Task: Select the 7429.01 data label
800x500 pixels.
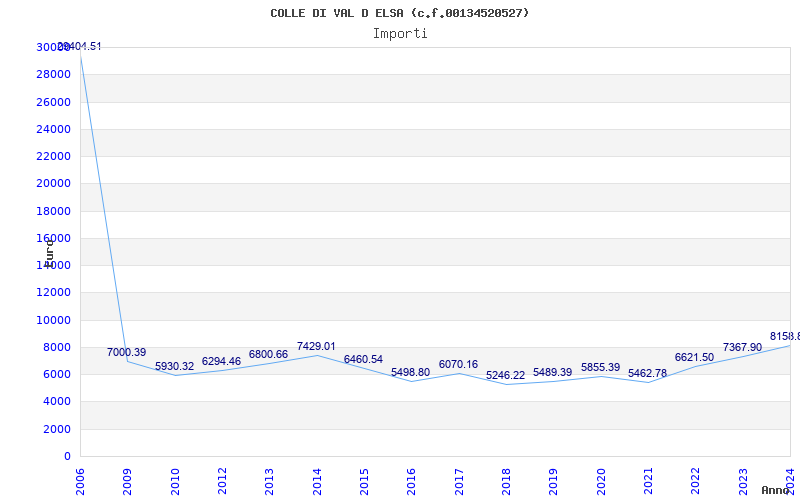Action: (x=316, y=346)
